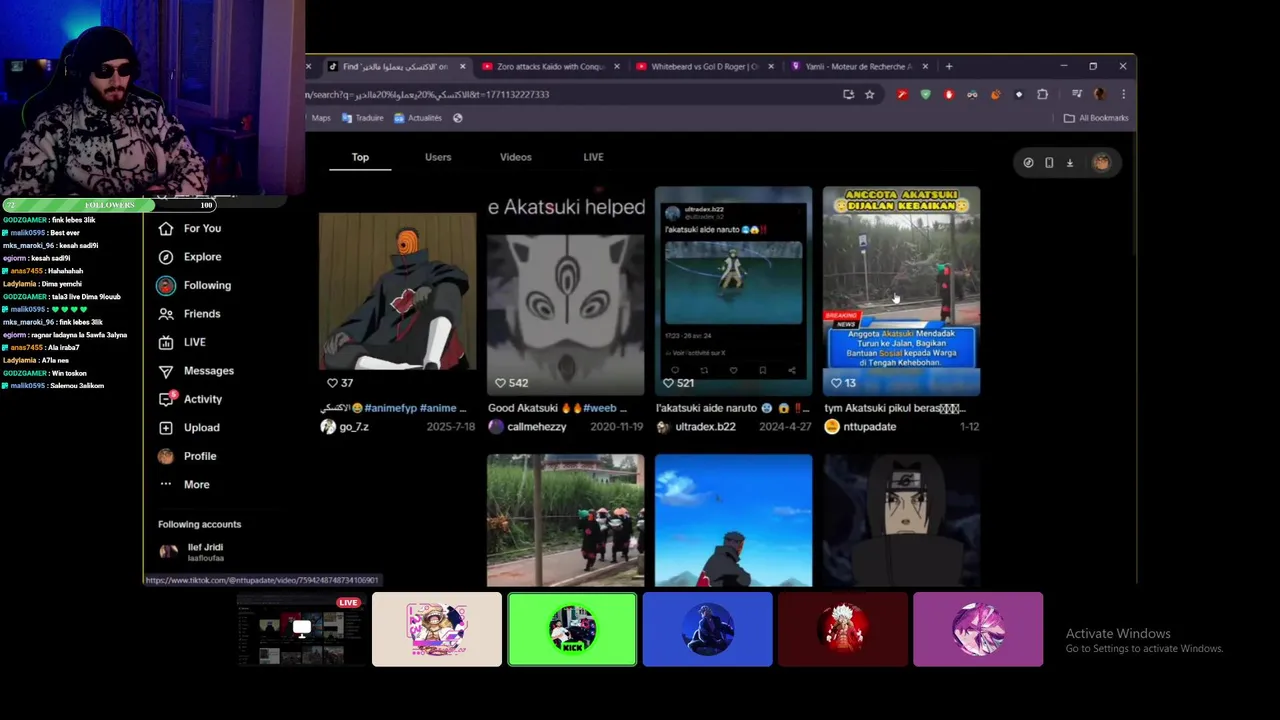The height and width of the screenshot is (720, 1280).
Task: Click the TikTok download desktop app icon
Action: [x=1070, y=163]
